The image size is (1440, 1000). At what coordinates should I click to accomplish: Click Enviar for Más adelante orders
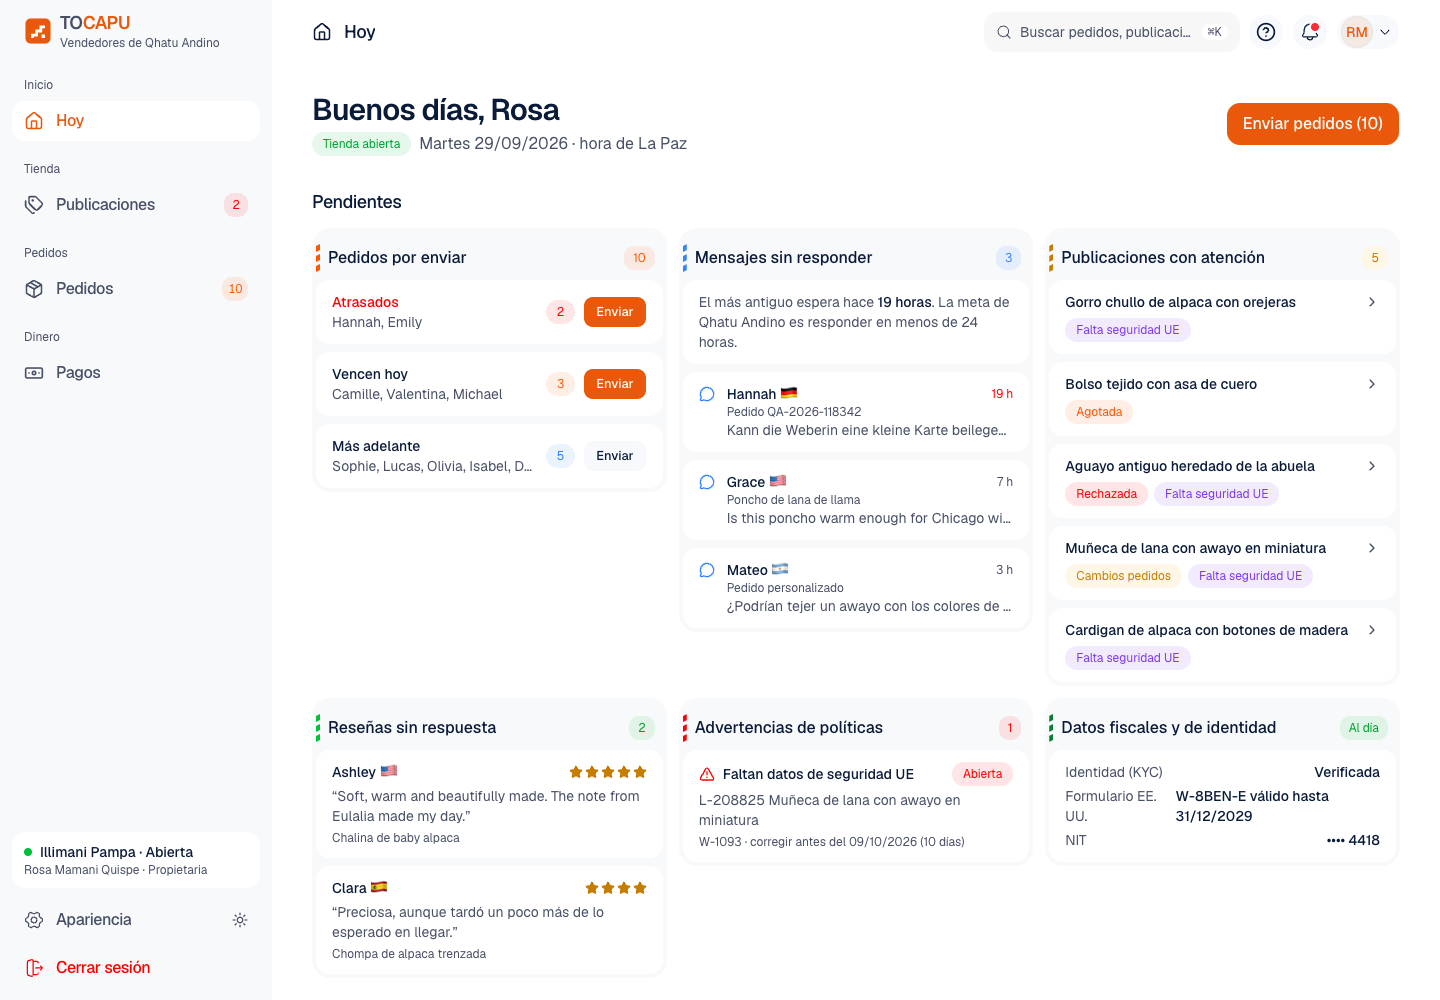click(x=615, y=456)
